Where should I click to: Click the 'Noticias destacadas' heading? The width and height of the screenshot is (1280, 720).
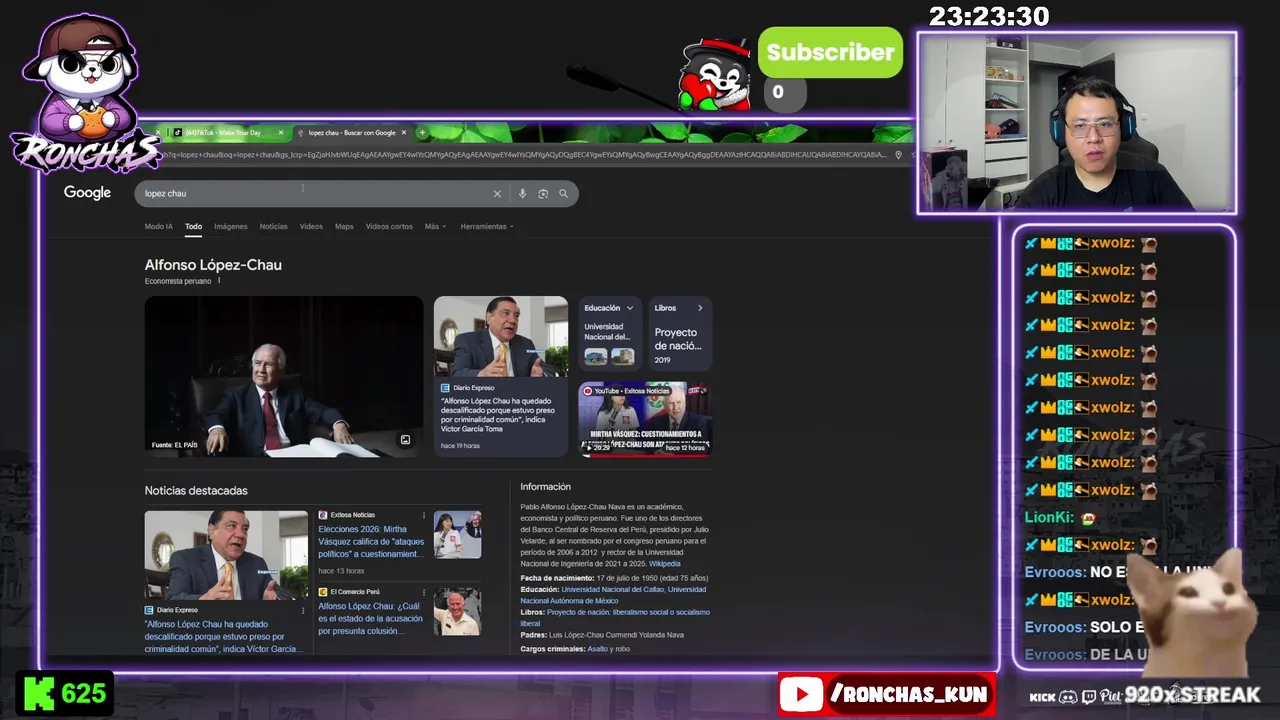coord(196,491)
